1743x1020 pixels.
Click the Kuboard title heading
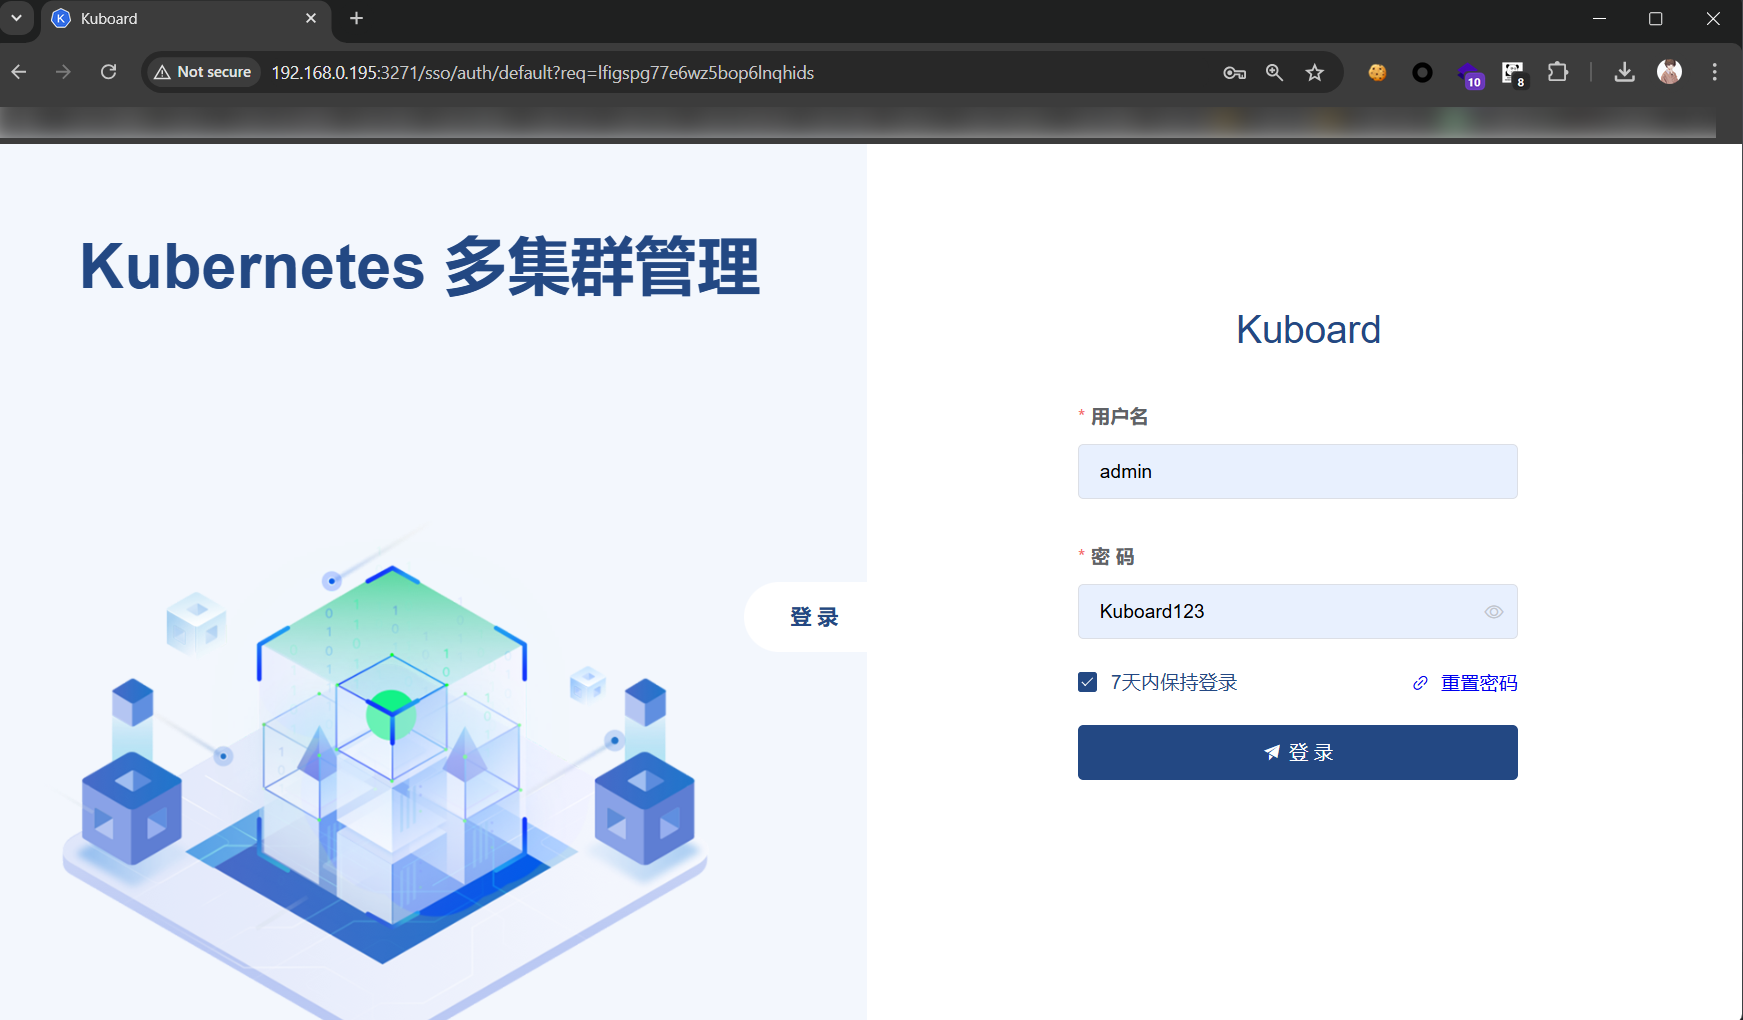pos(1308,330)
